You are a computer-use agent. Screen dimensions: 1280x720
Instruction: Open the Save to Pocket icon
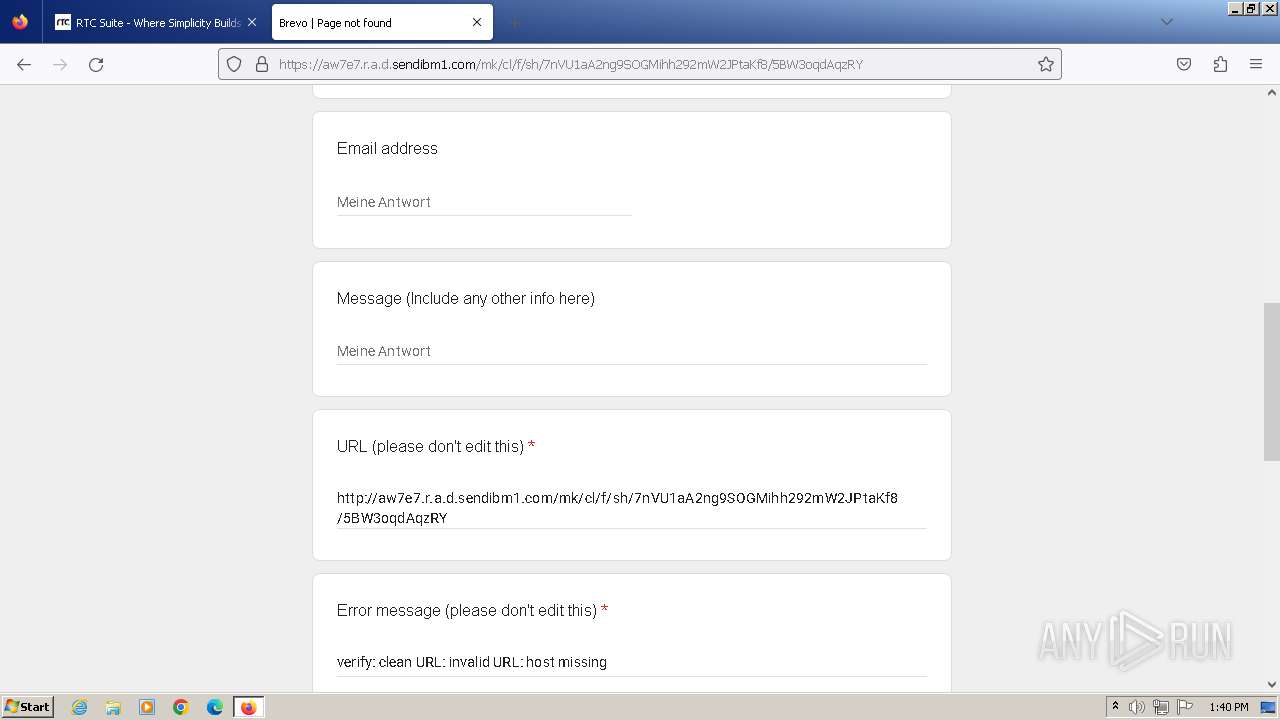coord(1184,64)
